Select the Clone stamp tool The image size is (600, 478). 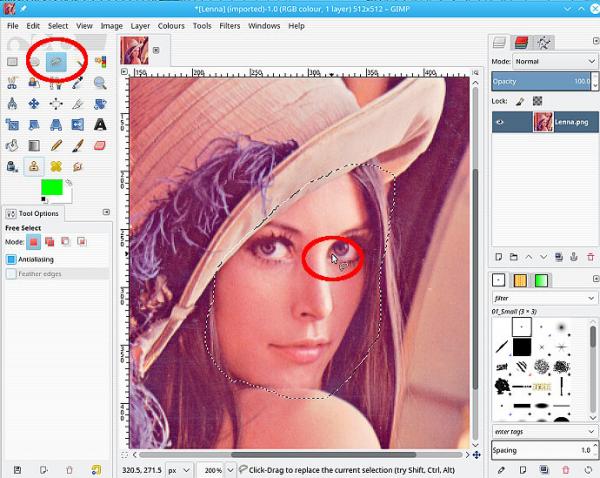click(34, 166)
